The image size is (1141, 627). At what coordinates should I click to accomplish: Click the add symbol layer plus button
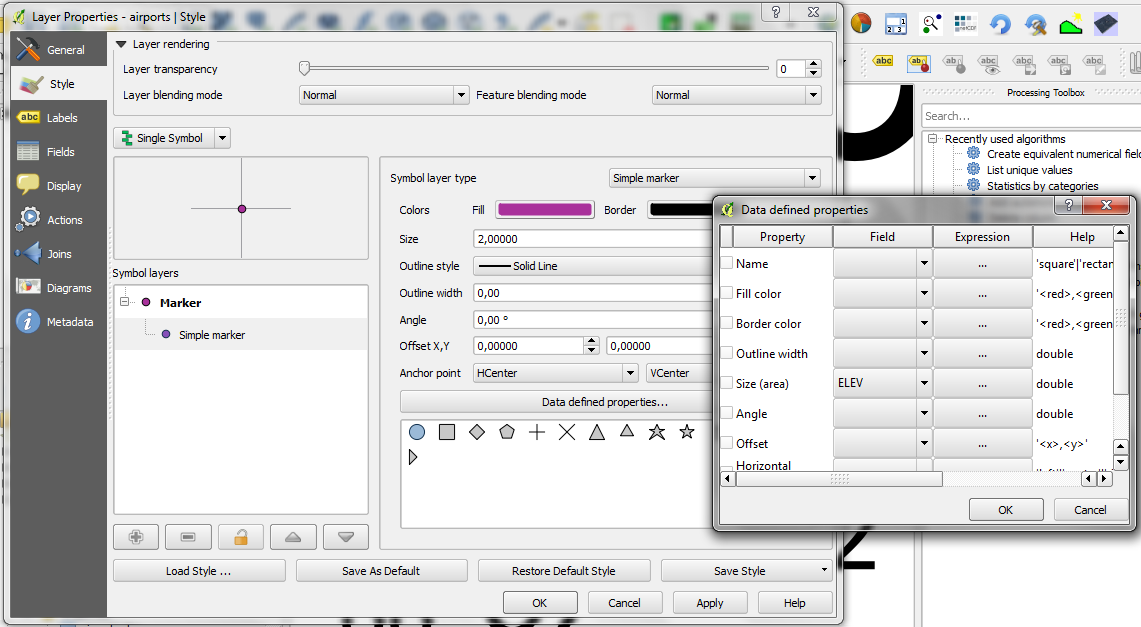(136, 537)
